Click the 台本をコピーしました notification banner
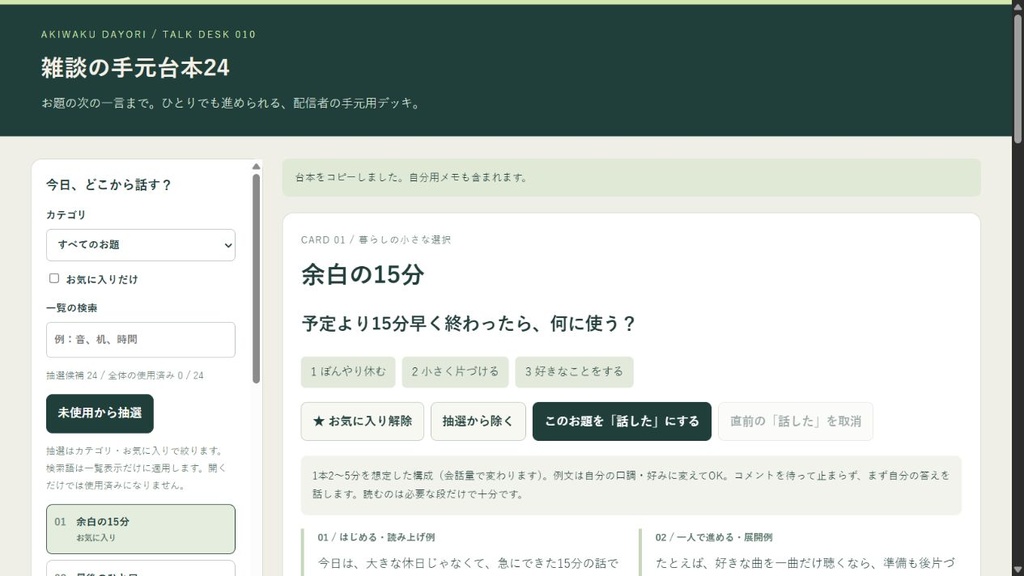 coord(632,178)
